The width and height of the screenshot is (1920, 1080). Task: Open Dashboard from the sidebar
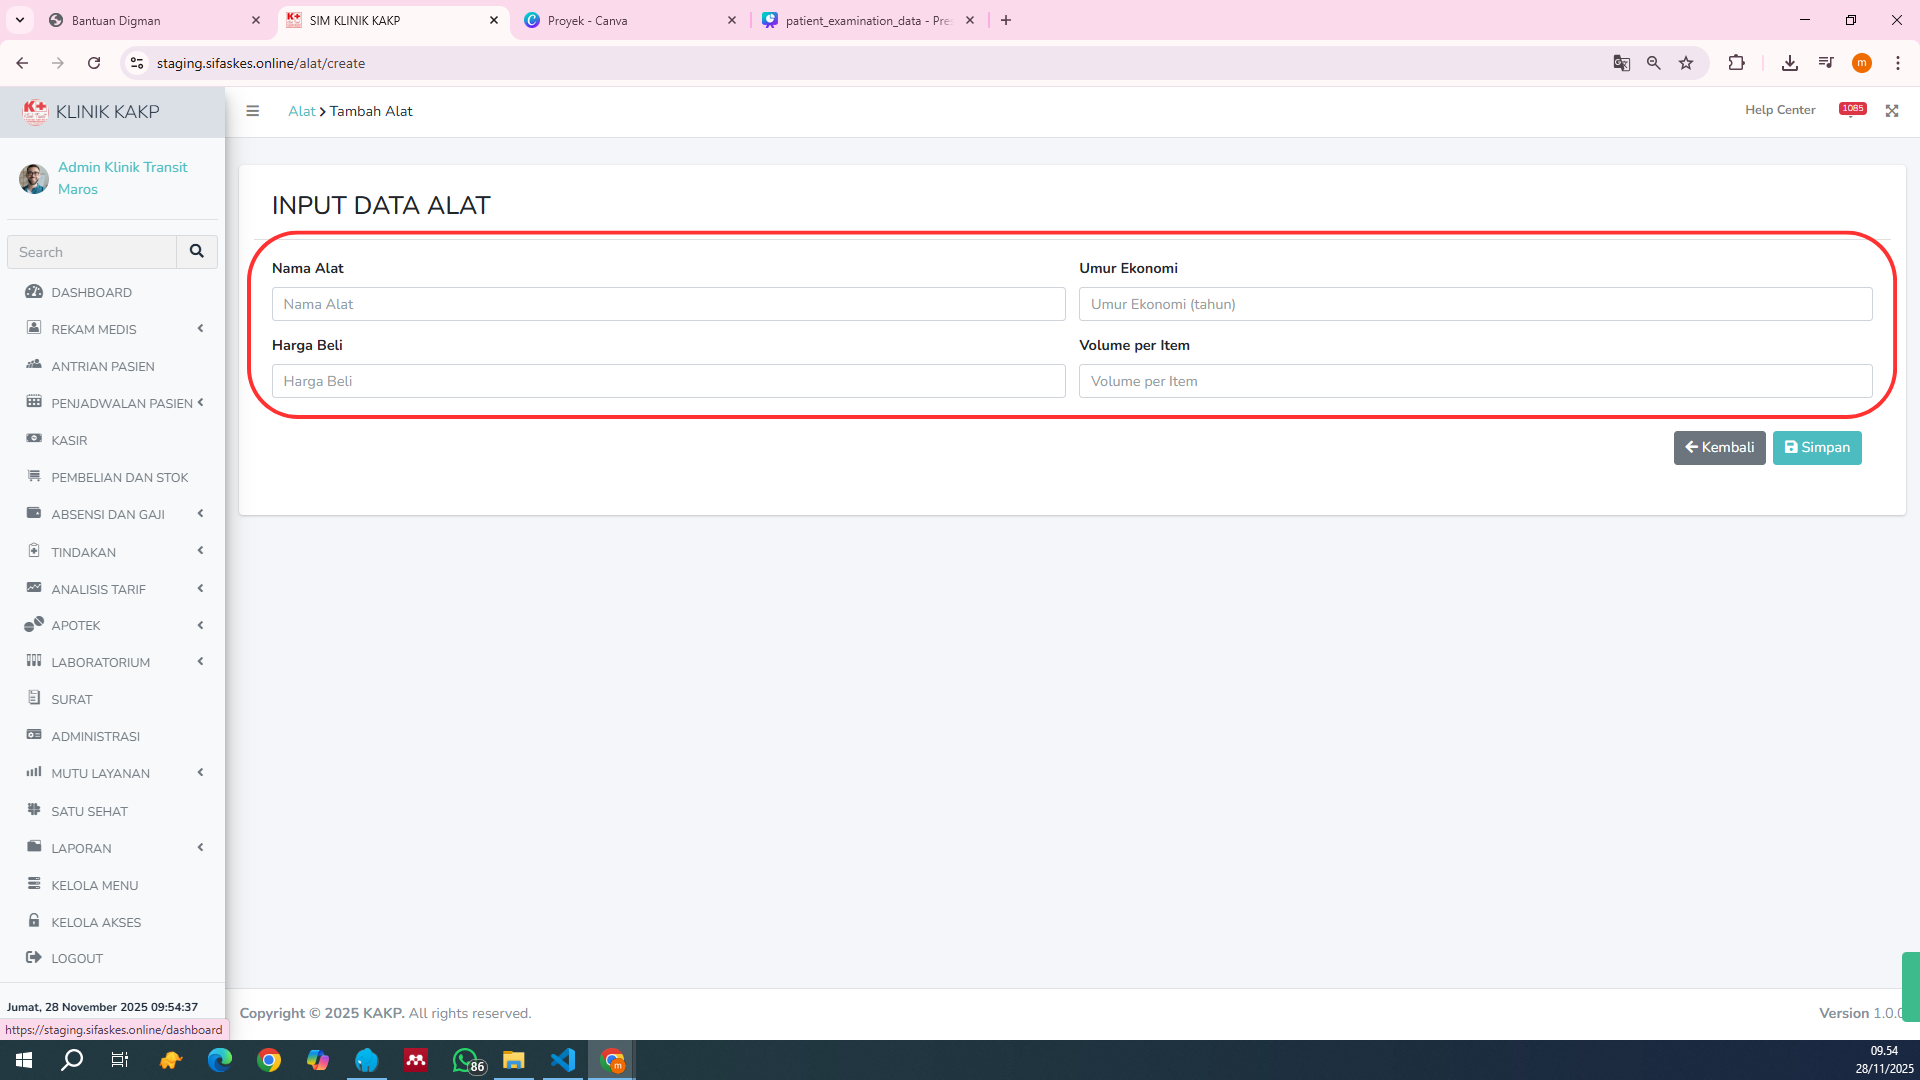point(91,292)
